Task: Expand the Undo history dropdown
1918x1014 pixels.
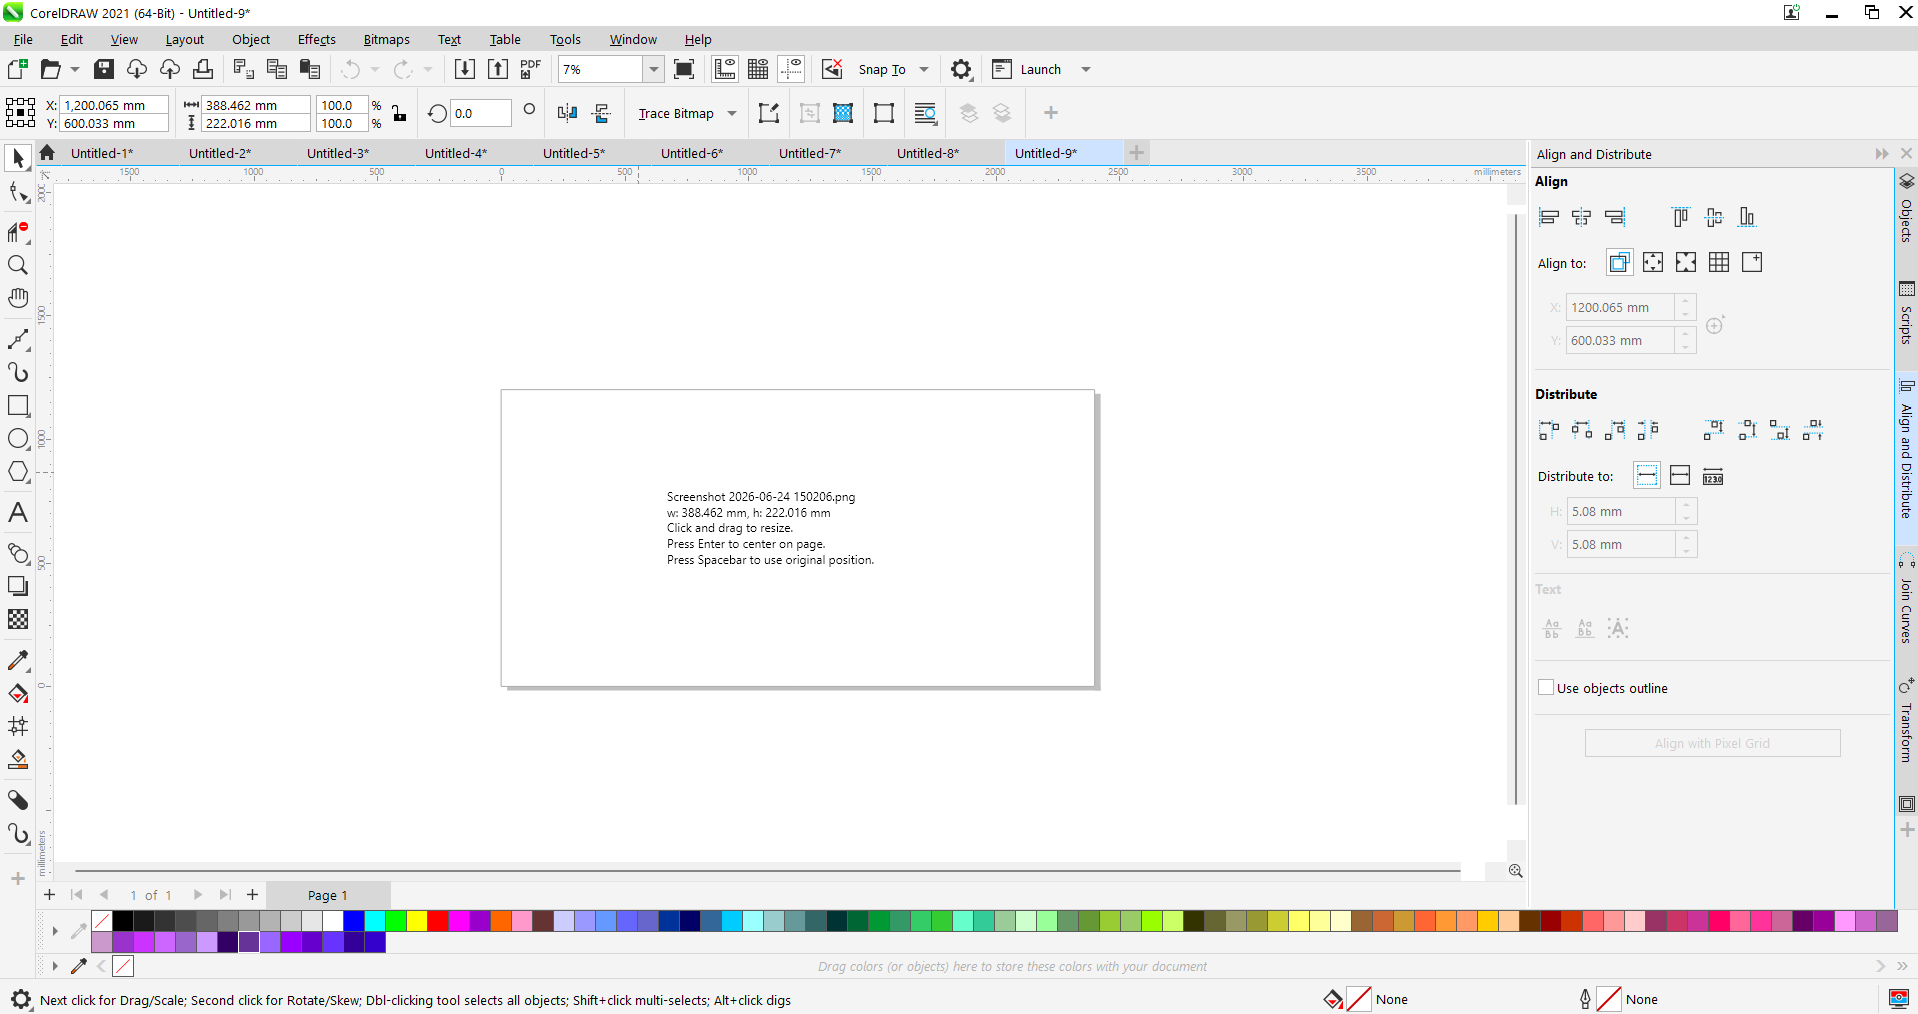Action: [x=375, y=69]
